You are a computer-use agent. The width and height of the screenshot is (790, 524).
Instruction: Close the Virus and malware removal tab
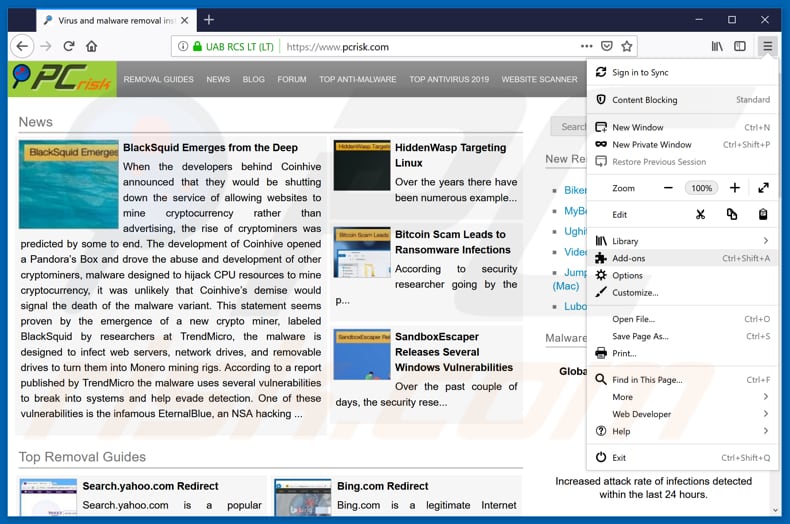tap(184, 21)
